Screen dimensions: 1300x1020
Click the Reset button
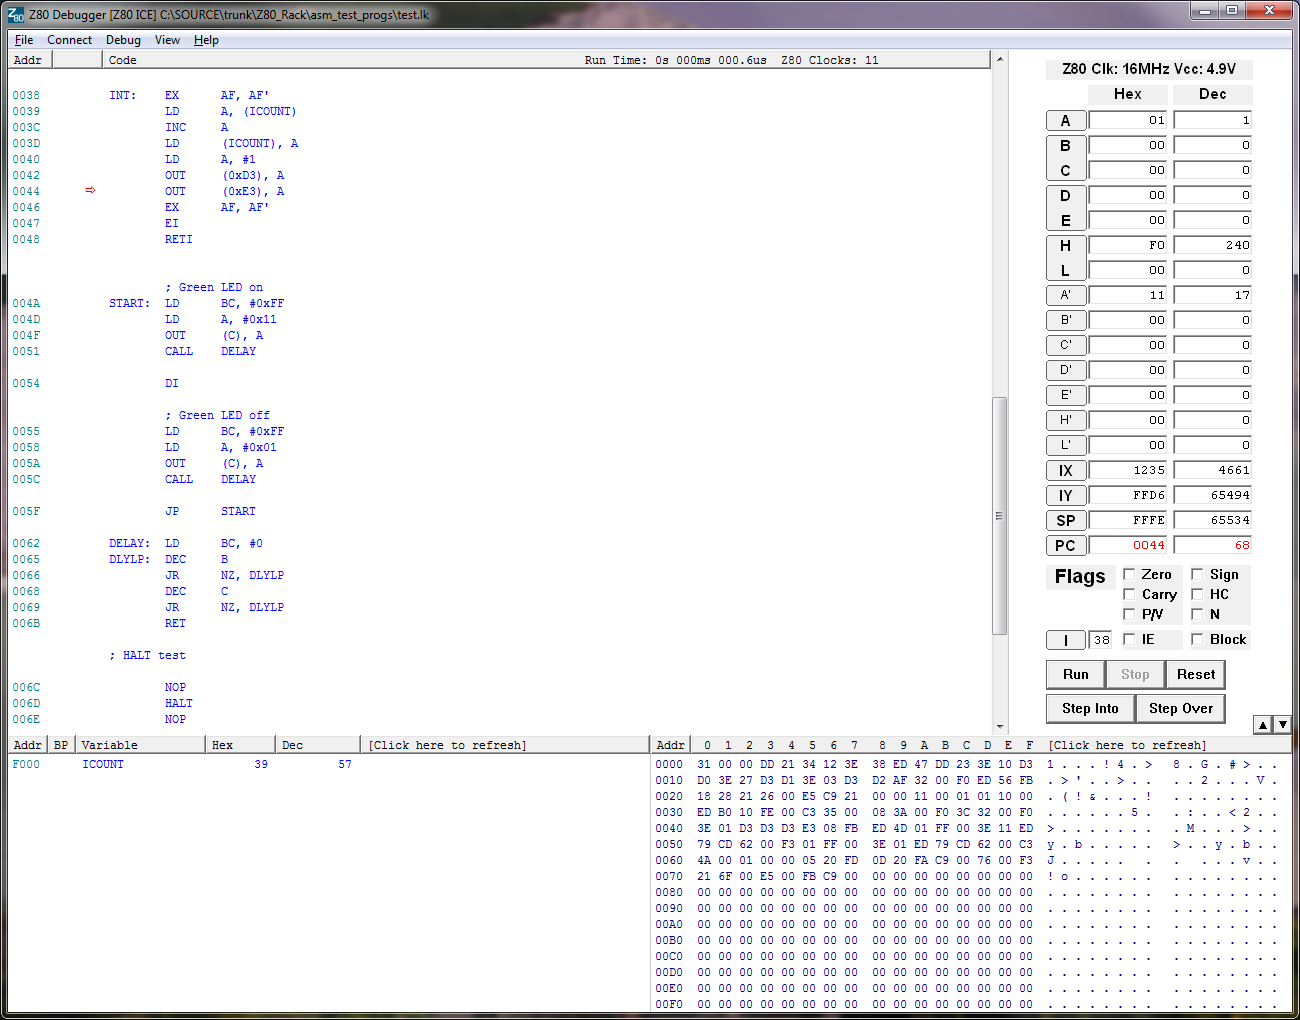1196,674
